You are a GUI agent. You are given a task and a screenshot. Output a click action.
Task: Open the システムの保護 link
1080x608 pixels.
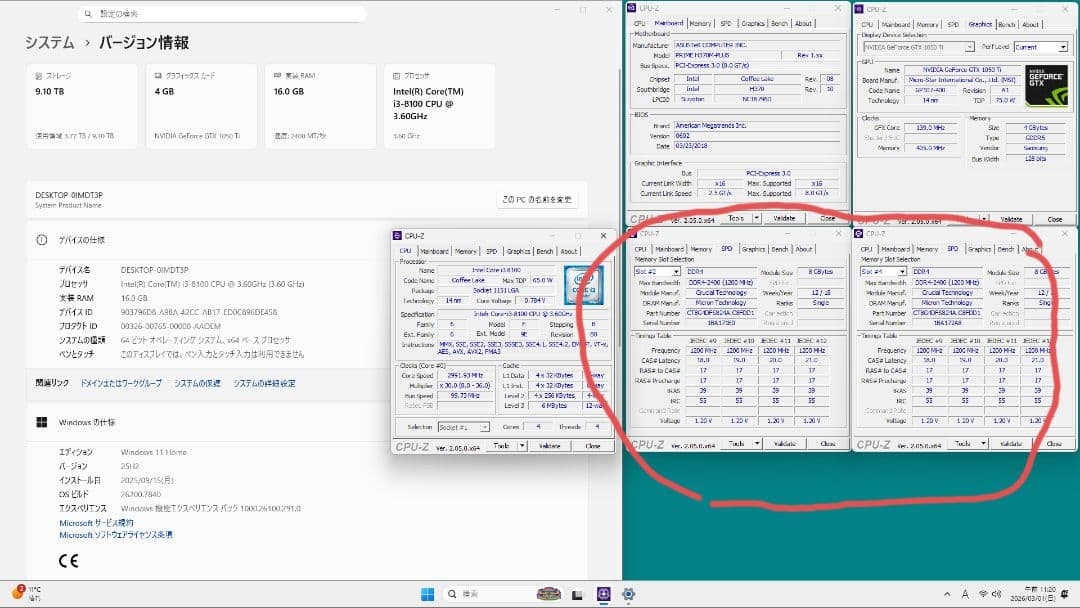click(197, 384)
